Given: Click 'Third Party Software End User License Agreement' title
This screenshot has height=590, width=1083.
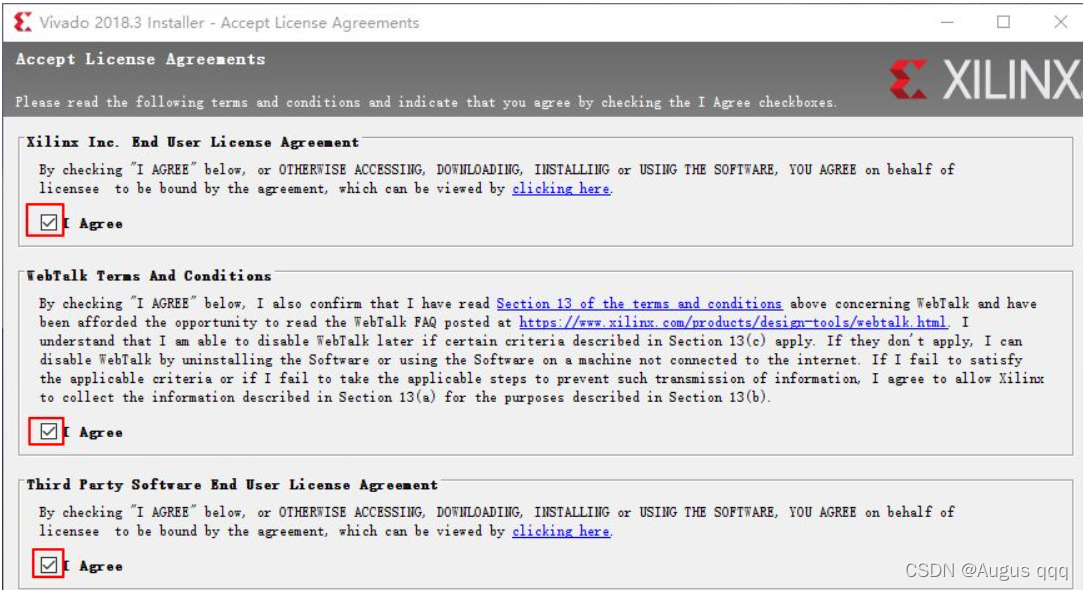Looking at the screenshot, I should click(x=231, y=484).
